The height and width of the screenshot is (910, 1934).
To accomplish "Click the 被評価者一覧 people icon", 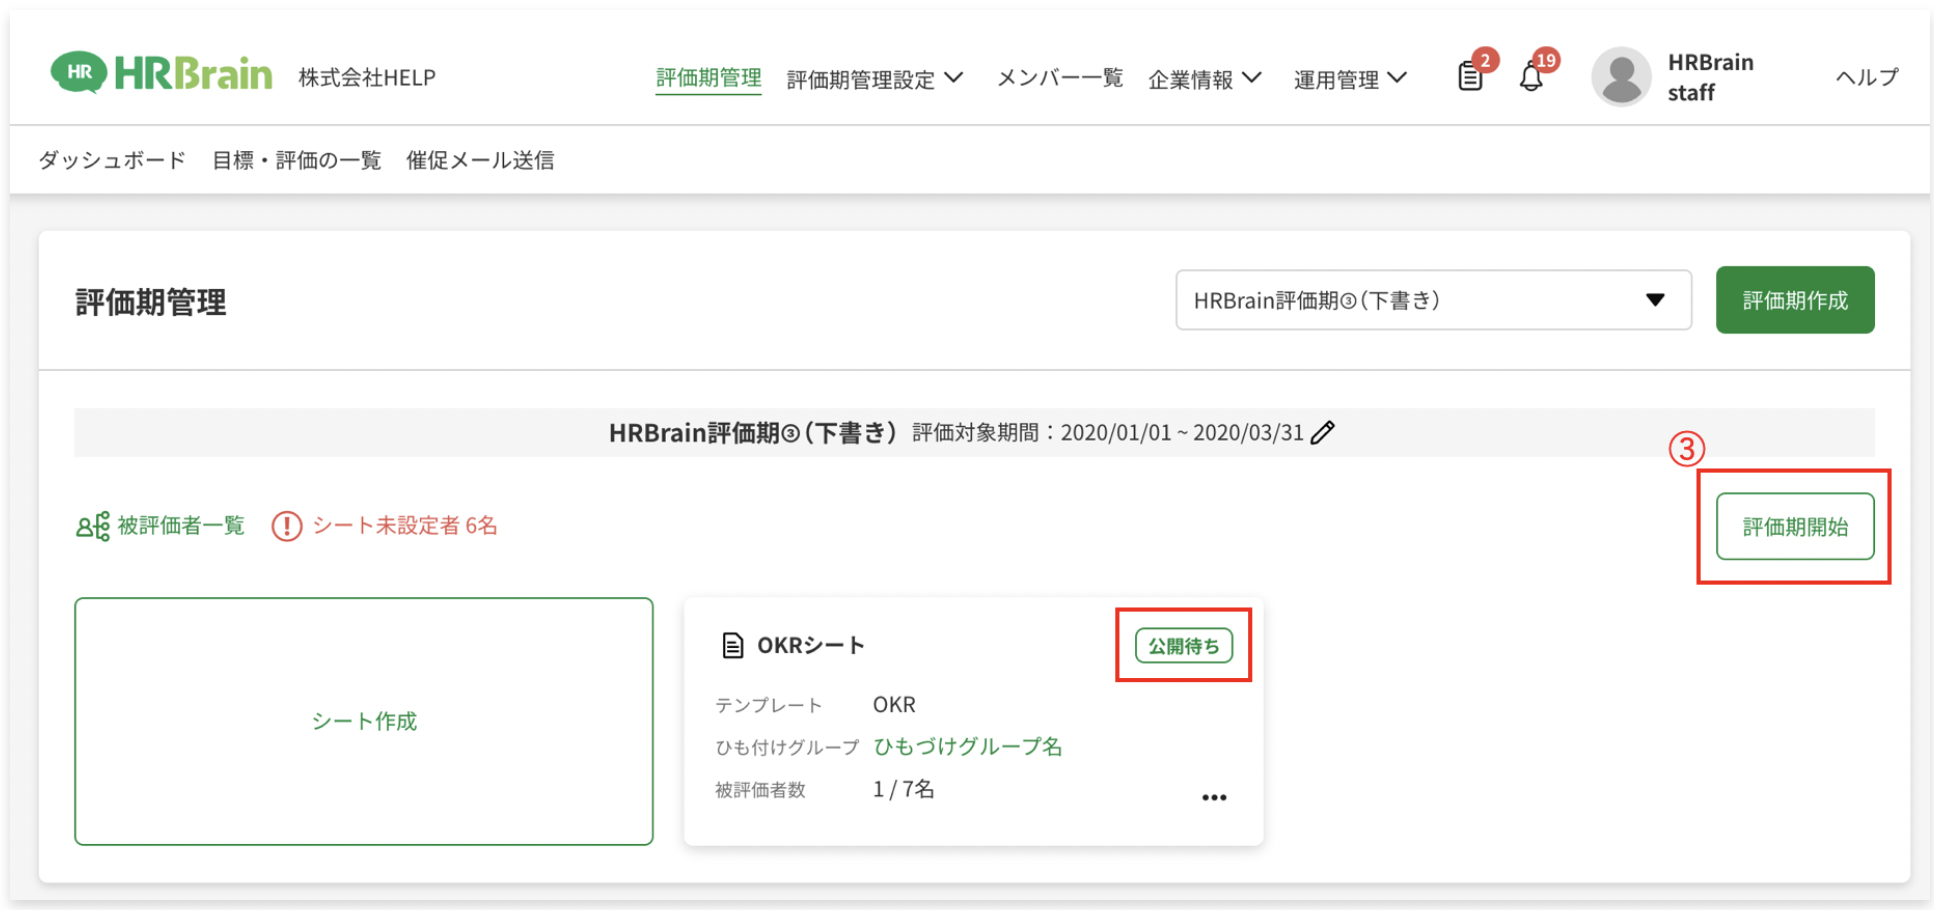I will coord(93,526).
